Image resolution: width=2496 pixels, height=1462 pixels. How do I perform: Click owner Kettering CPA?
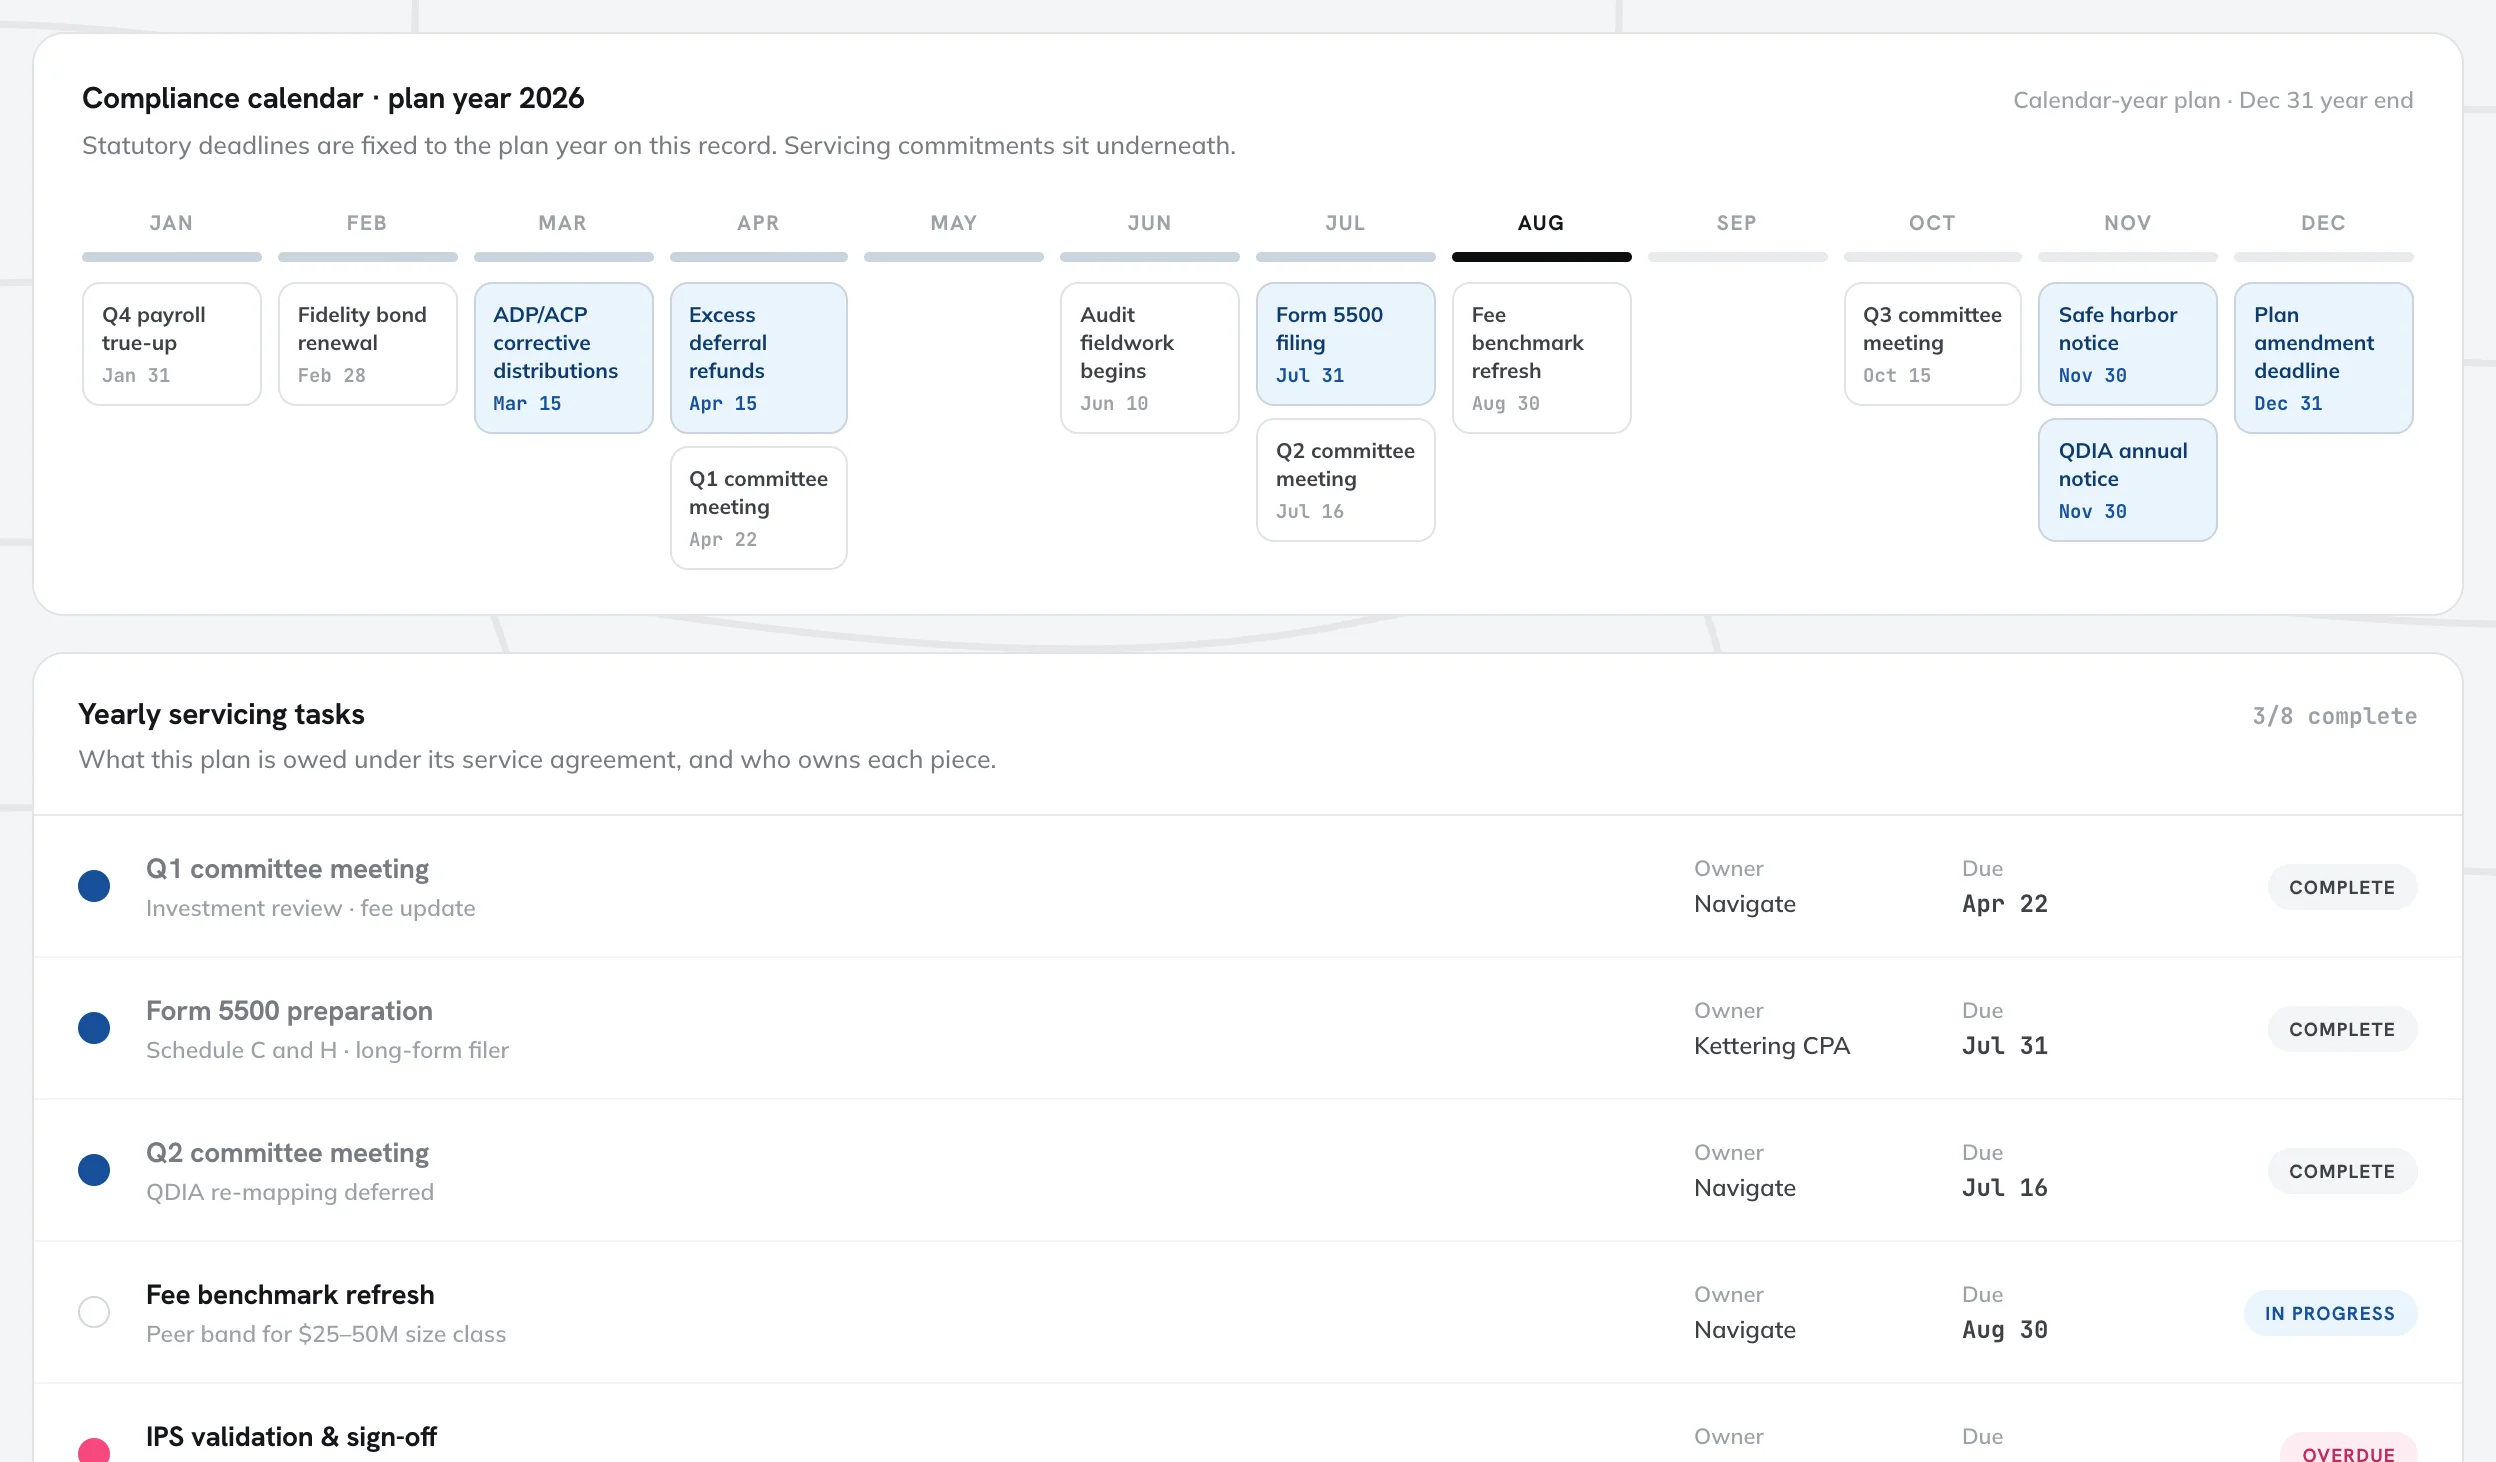tap(1772, 1045)
